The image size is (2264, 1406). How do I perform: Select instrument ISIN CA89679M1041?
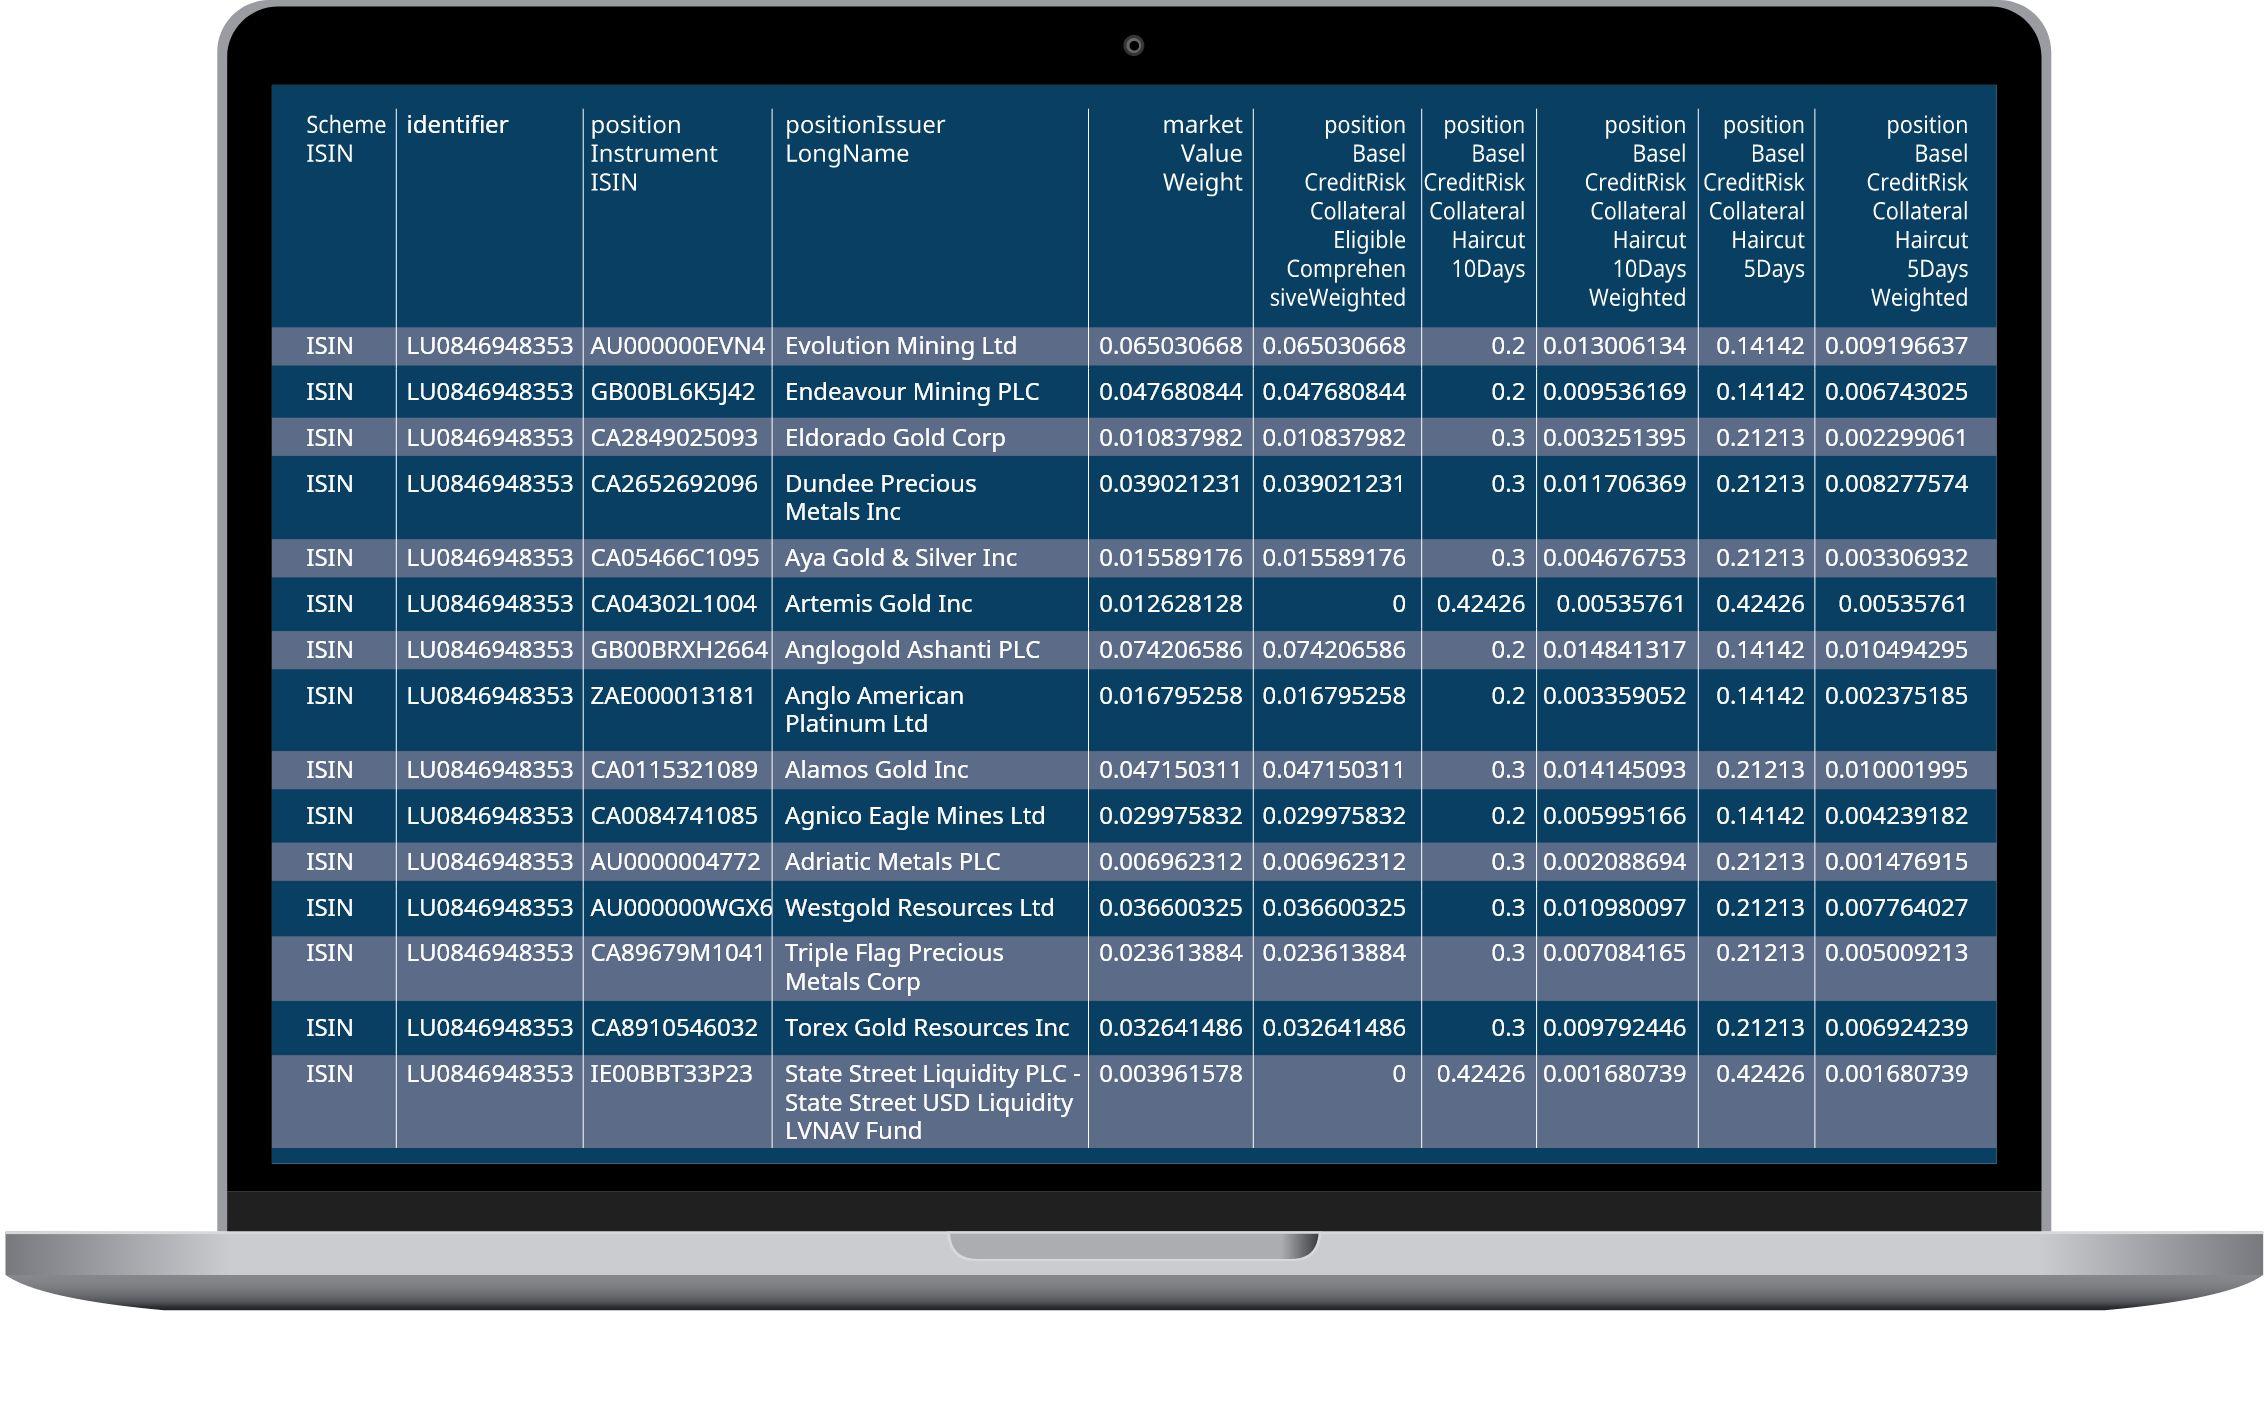(x=677, y=953)
